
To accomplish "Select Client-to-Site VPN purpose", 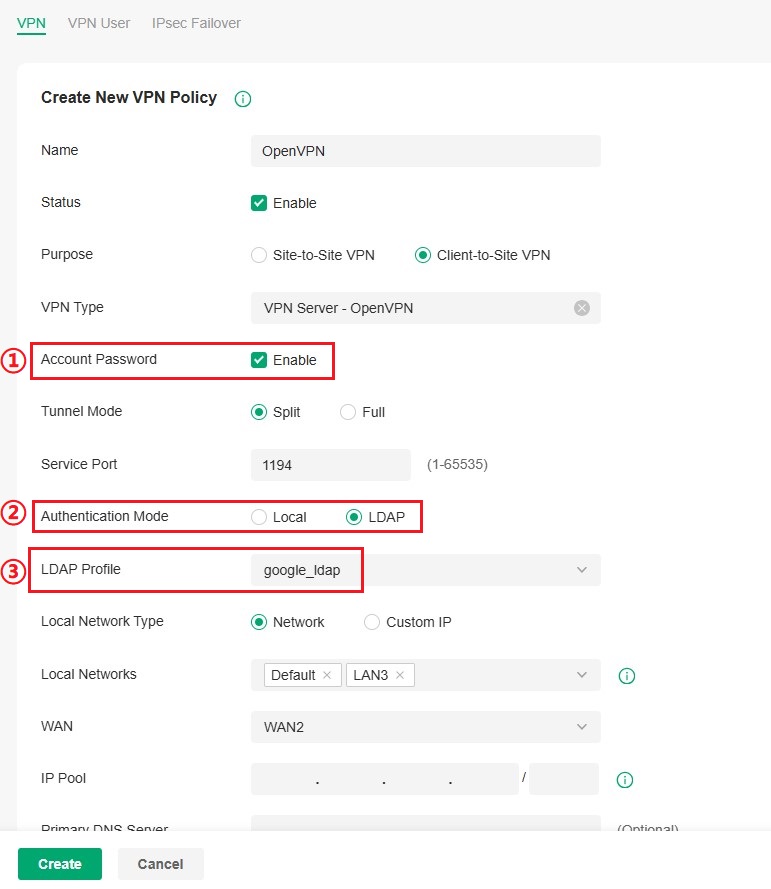I will coord(423,255).
